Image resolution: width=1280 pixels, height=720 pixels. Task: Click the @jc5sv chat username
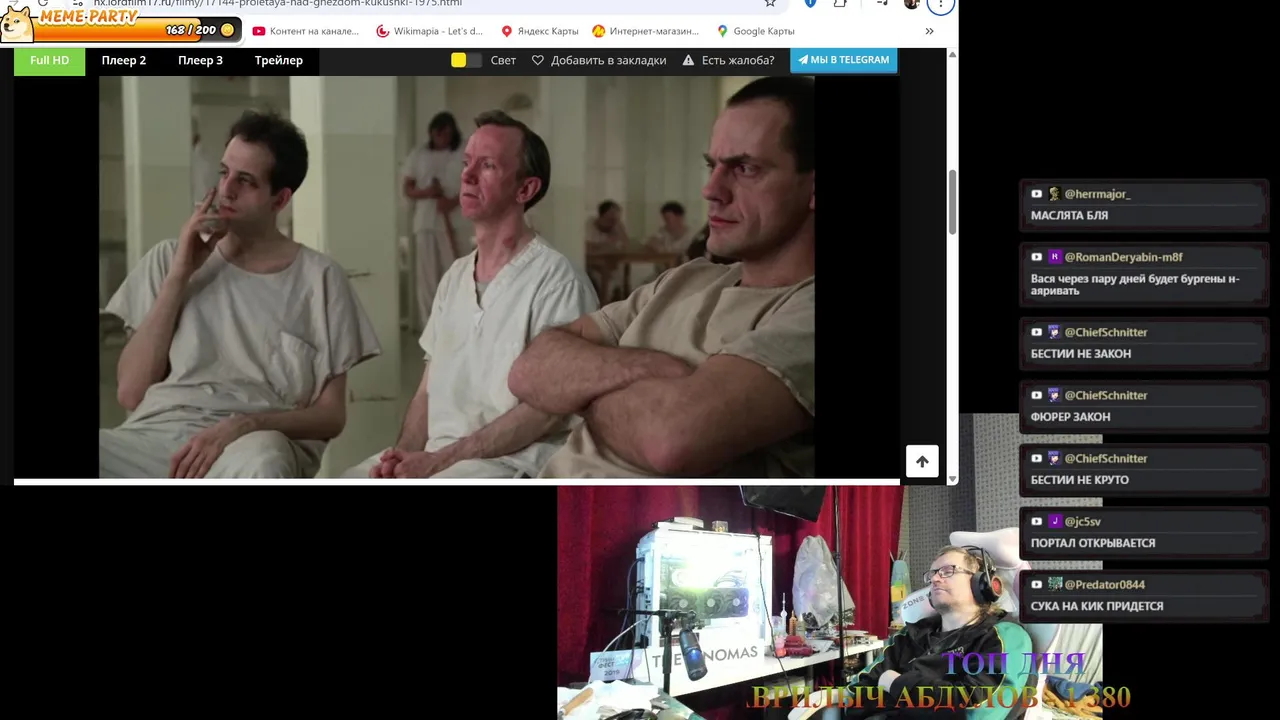(1082, 522)
